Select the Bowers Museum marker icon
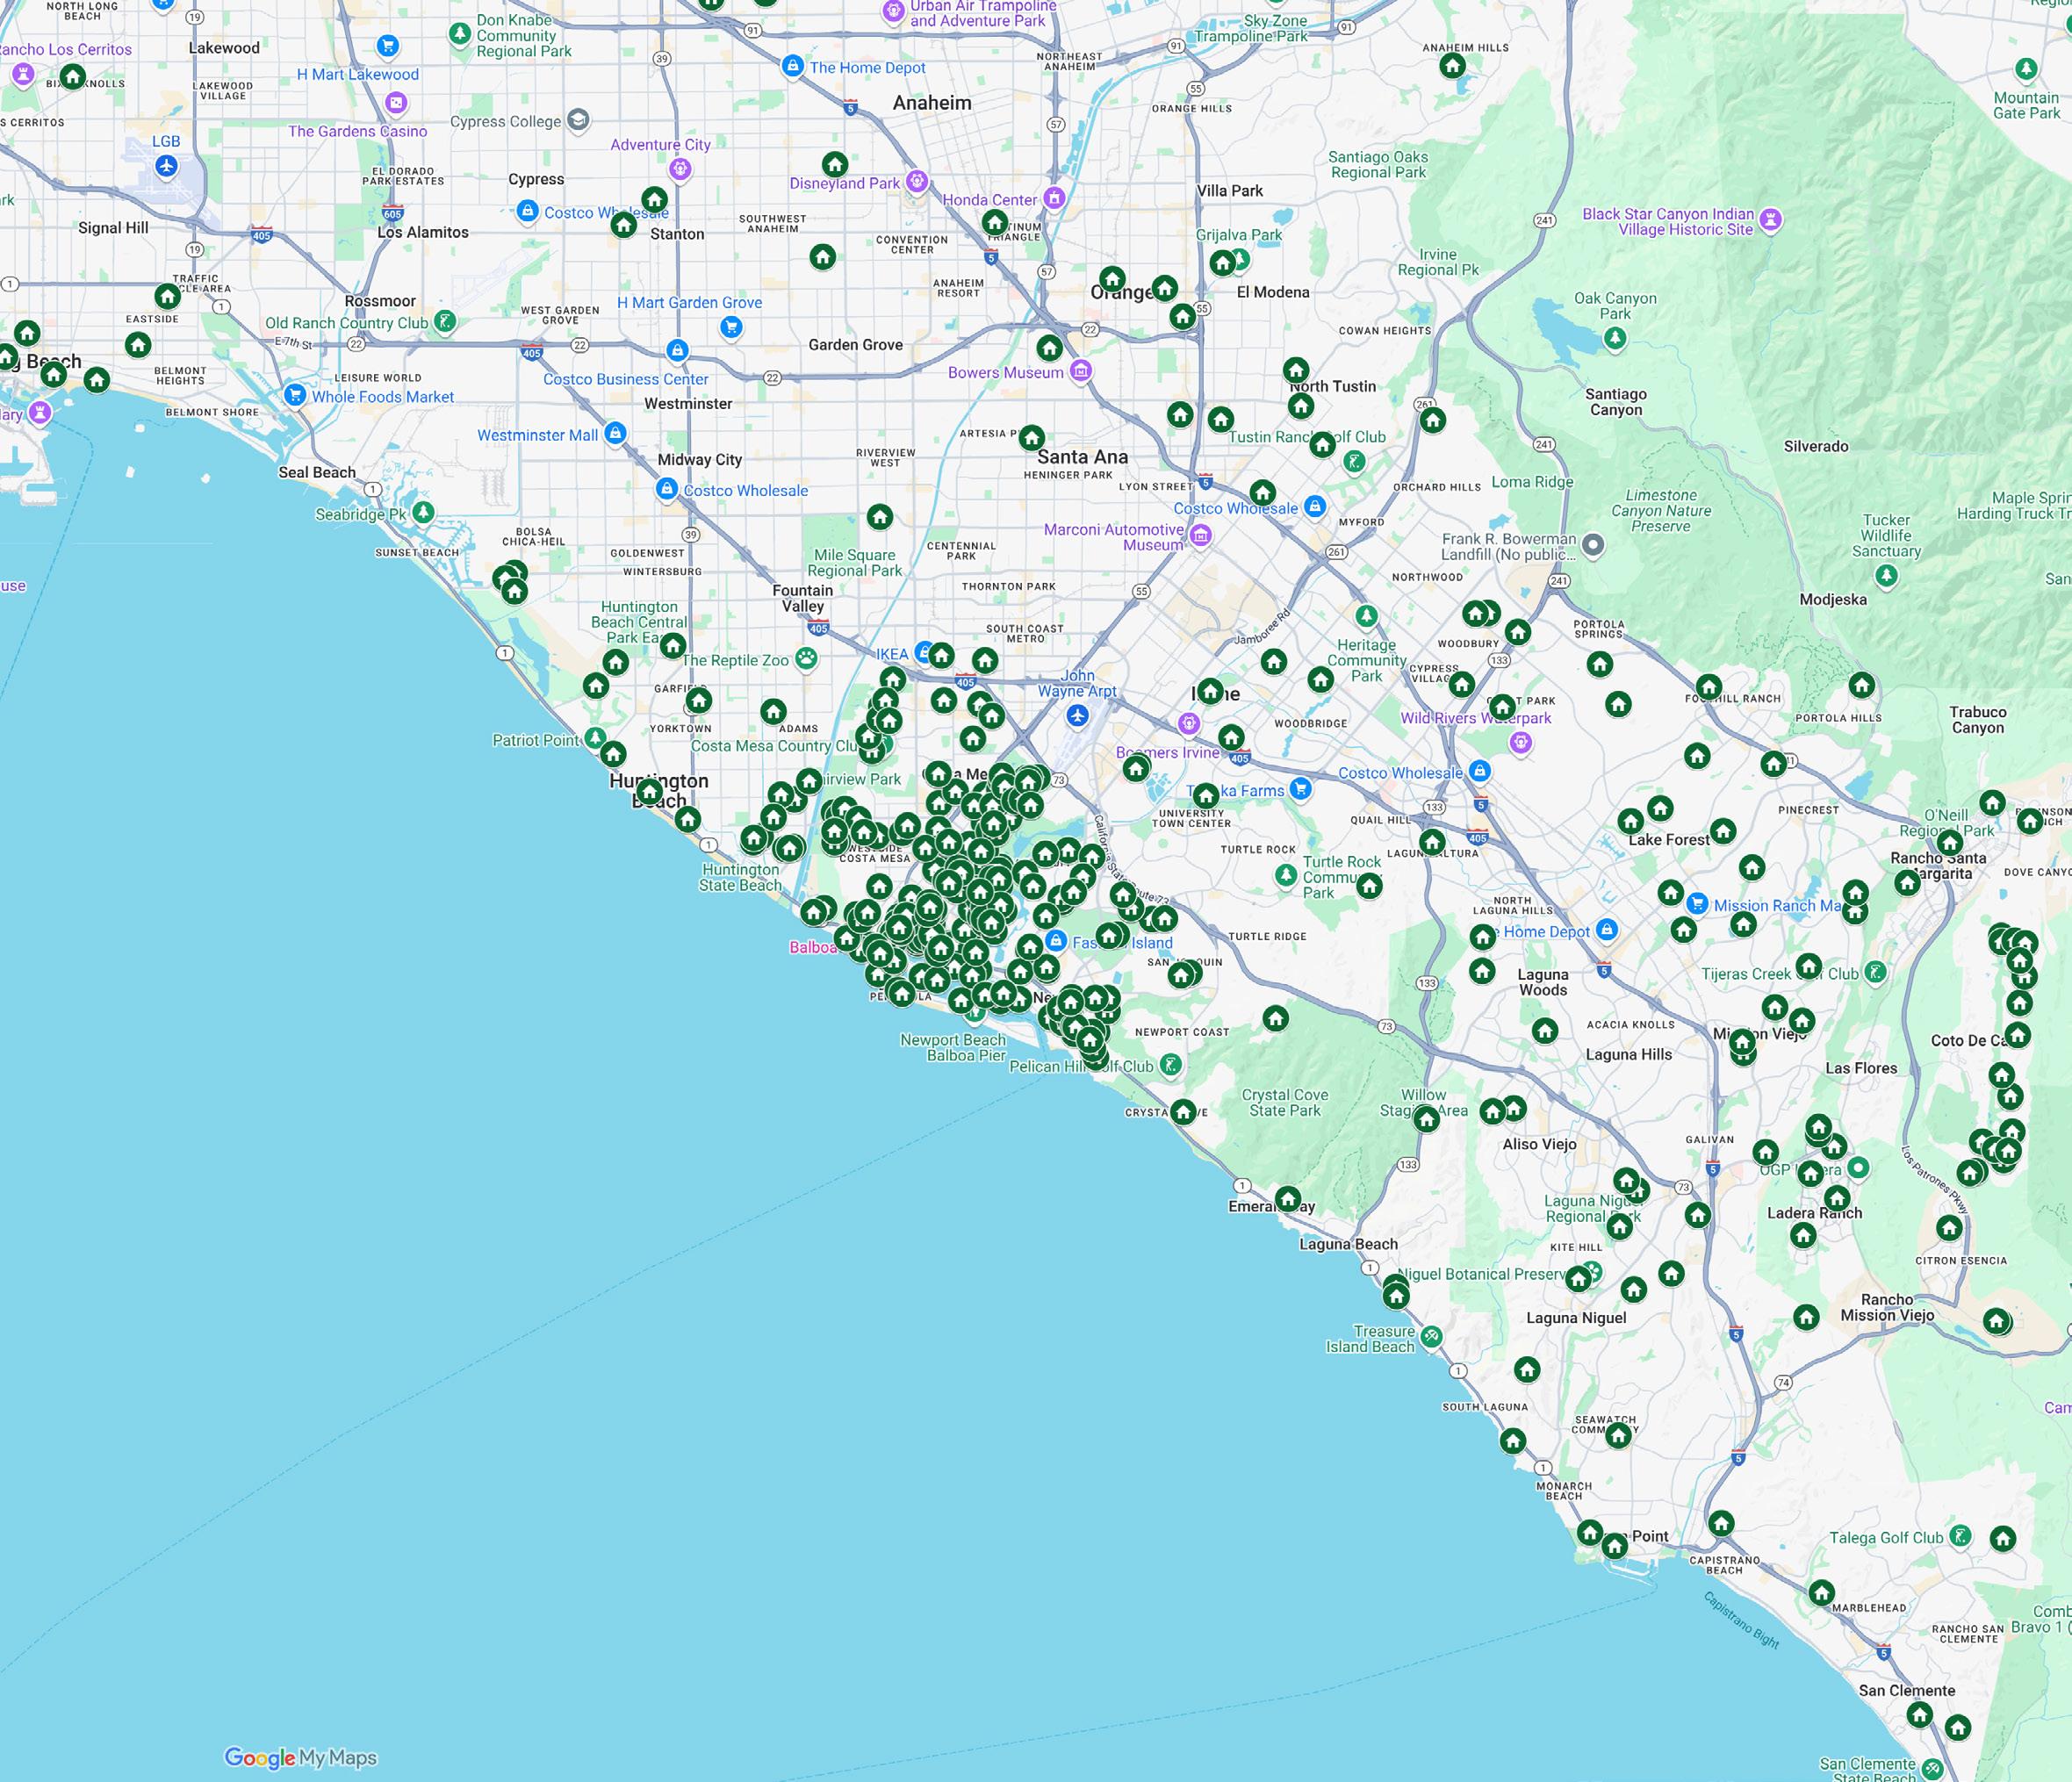This screenshot has width=2072, height=1782. pos(1080,372)
